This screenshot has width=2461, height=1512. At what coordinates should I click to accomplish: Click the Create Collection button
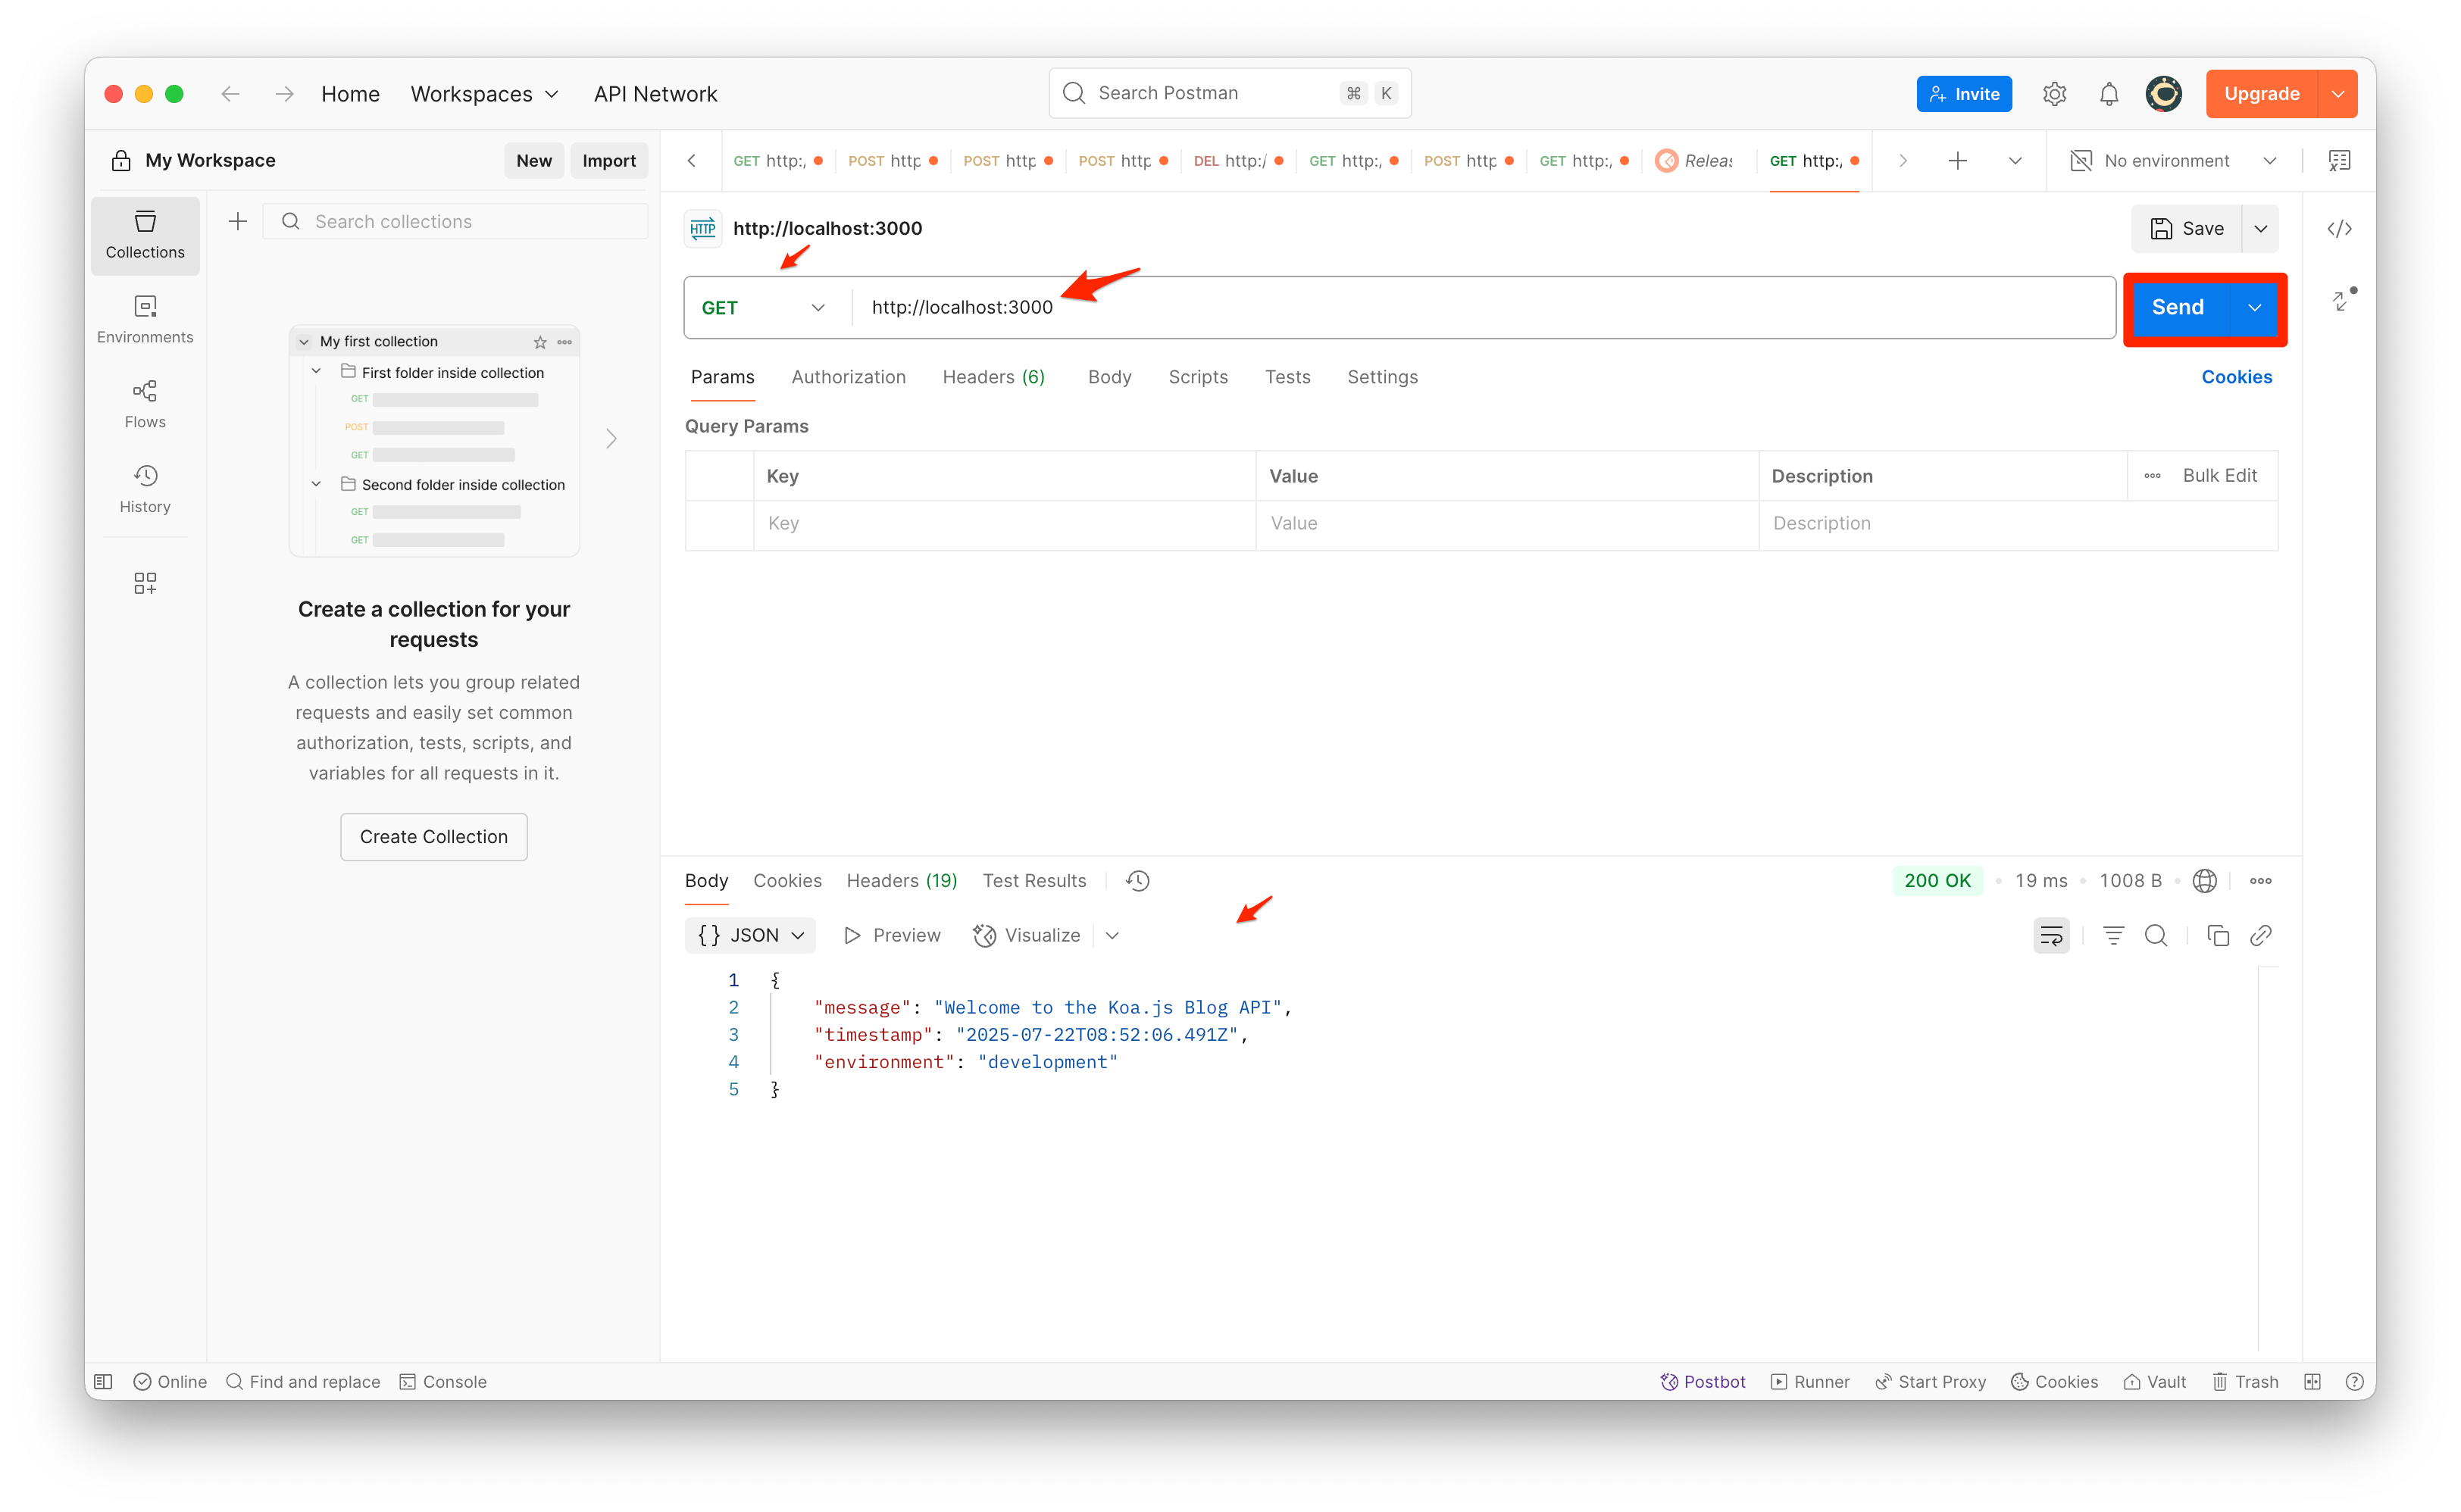(x=434, y=837)
